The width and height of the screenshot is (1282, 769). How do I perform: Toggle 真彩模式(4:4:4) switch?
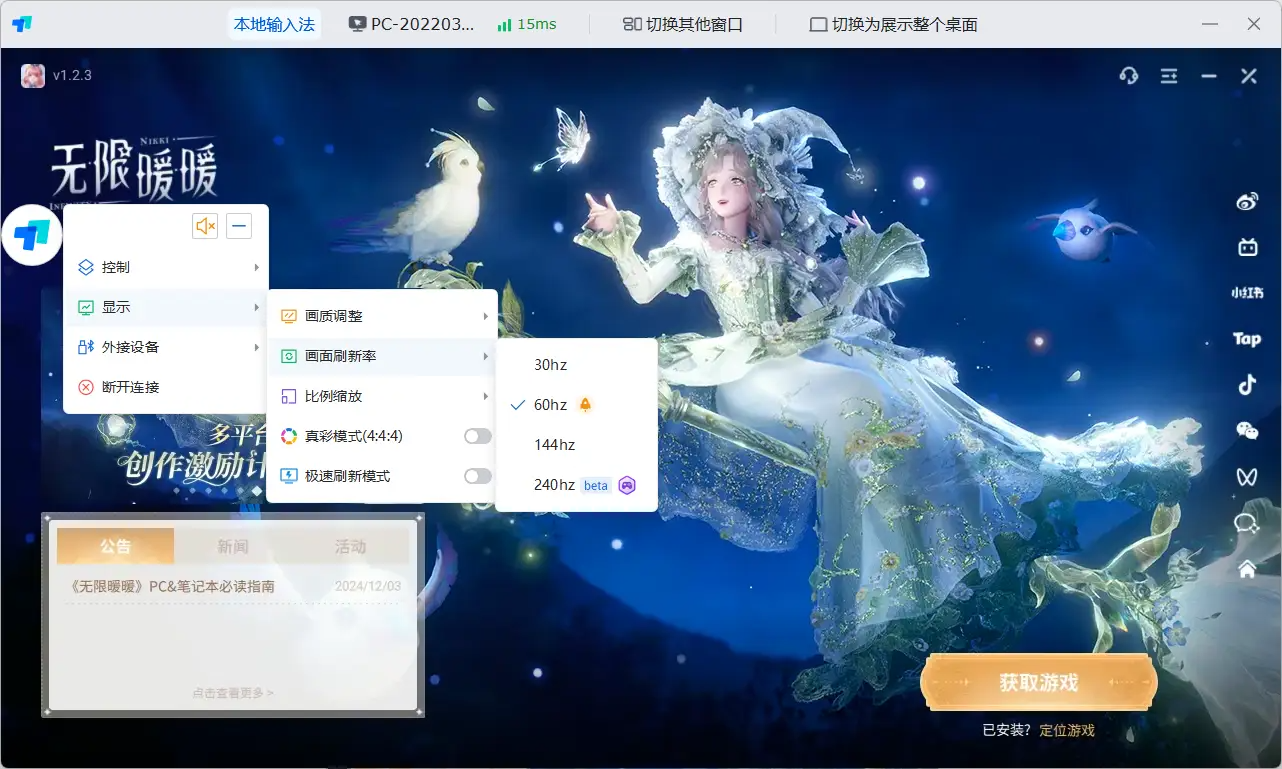[x=478, y=436]
